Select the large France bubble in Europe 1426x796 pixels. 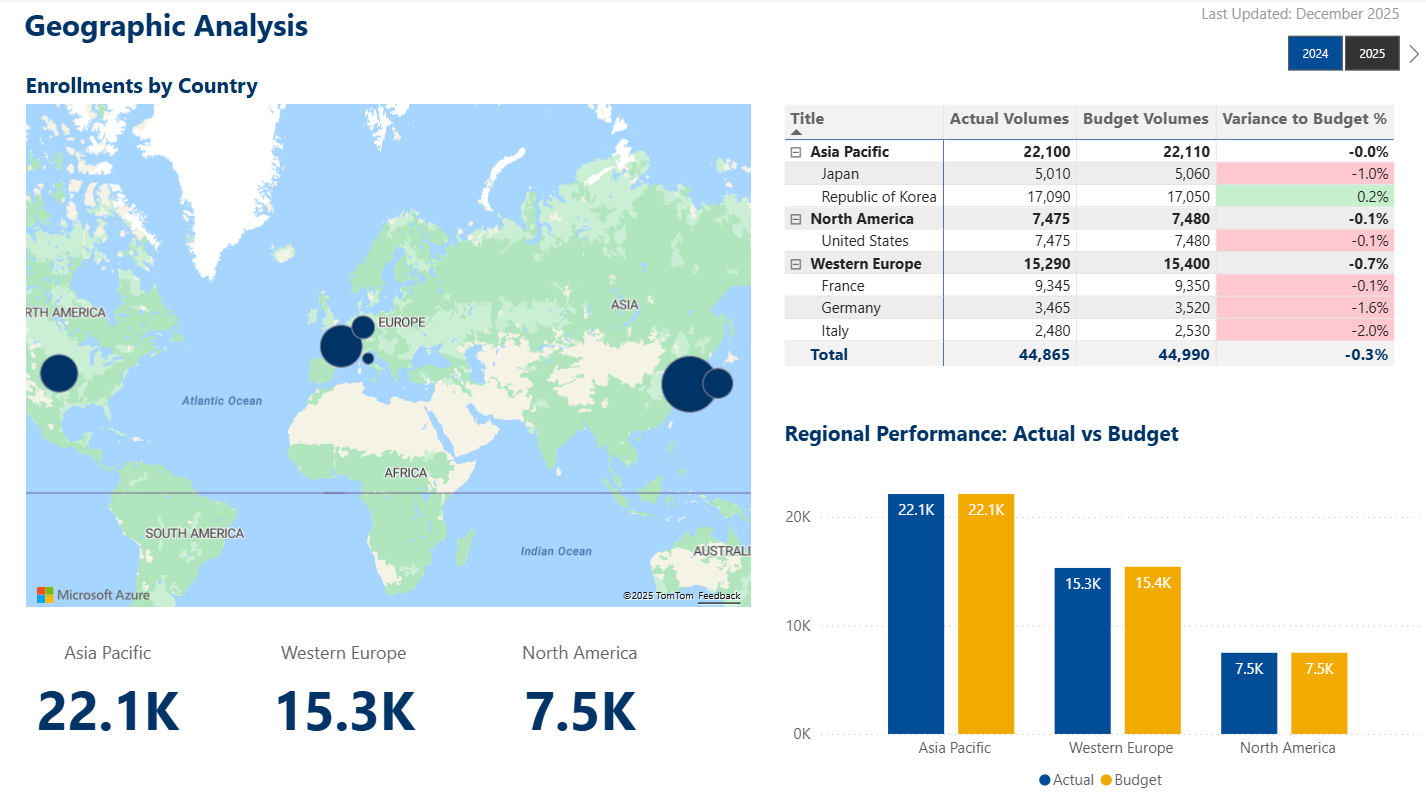pyautogui.click(x=341, y=346)
